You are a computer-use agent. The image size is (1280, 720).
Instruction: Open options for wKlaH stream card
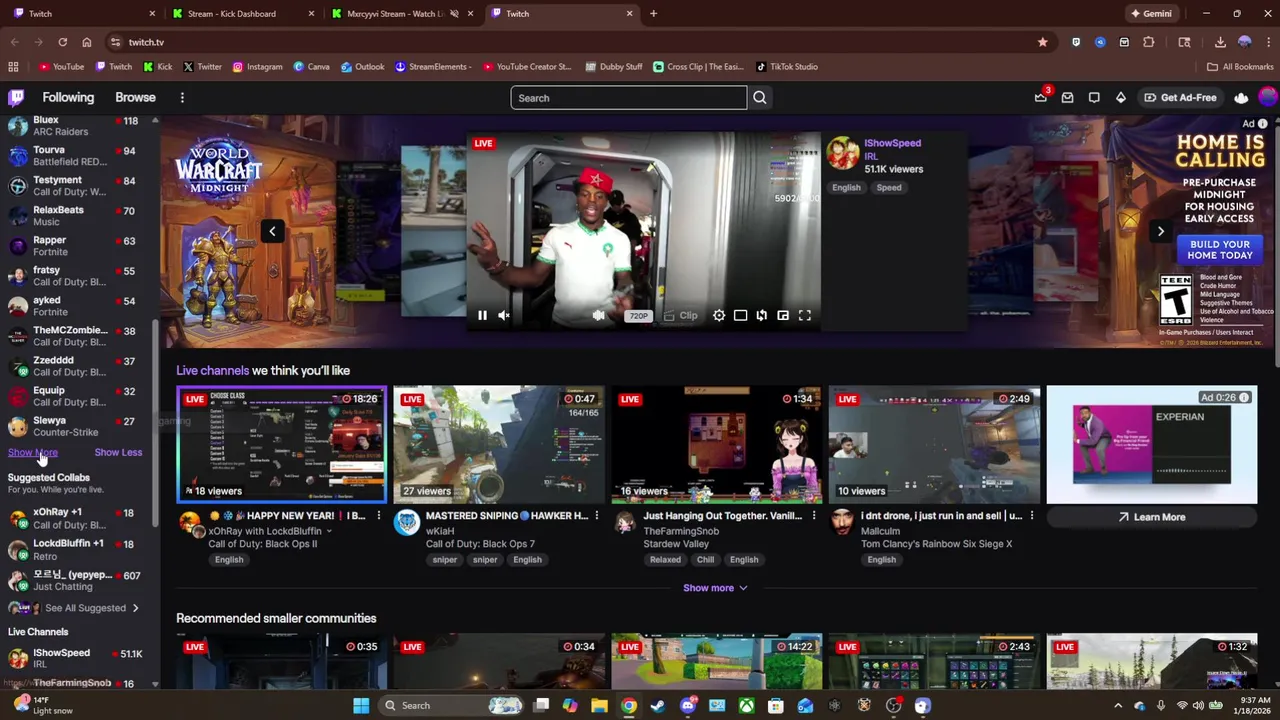pyautogui.click(x=597, y=516)
